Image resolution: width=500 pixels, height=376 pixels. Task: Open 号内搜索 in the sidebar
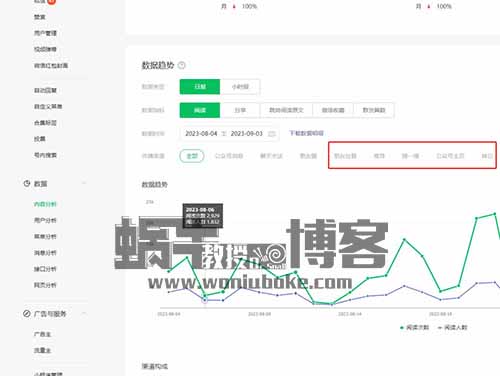click(45, 155)
